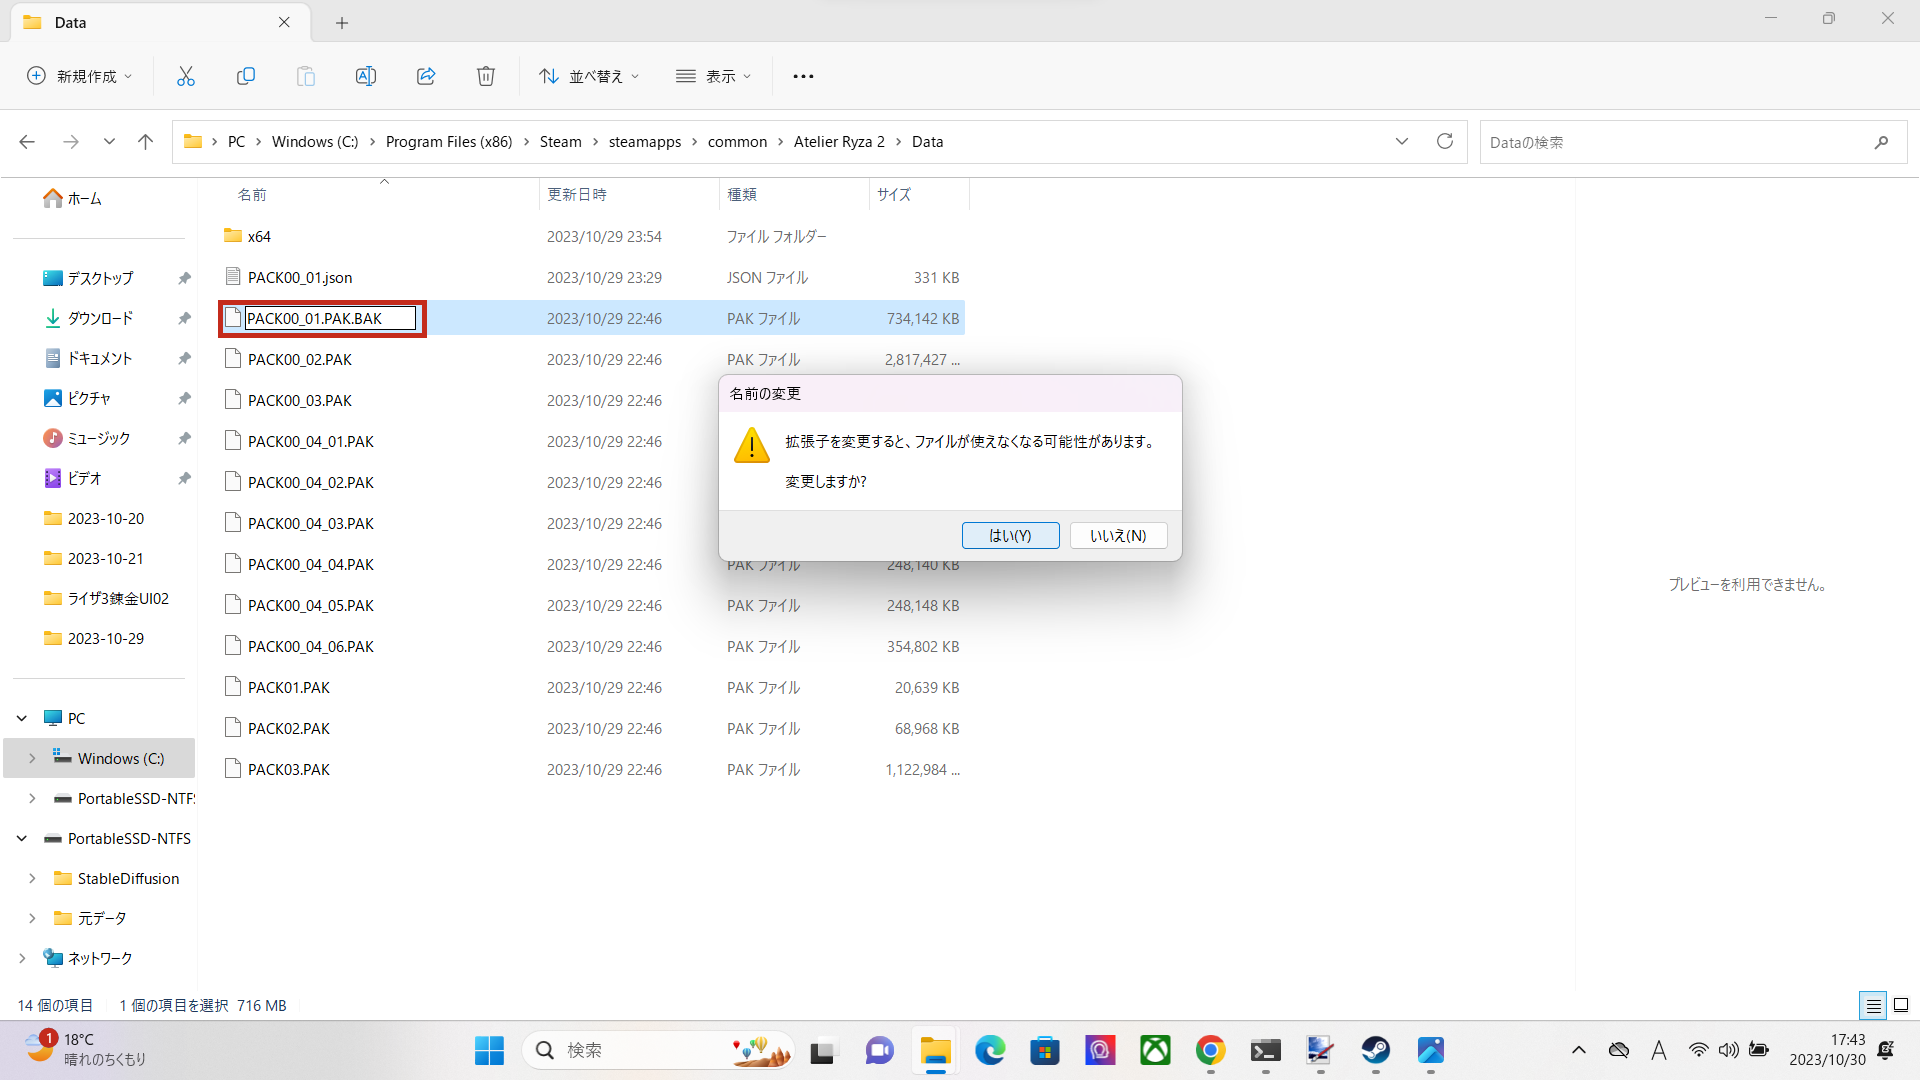Open Microsoft Store from the taskbar
Screen dimensions: 1920x1080
pyautogui.click(x=1045, y=1050)
